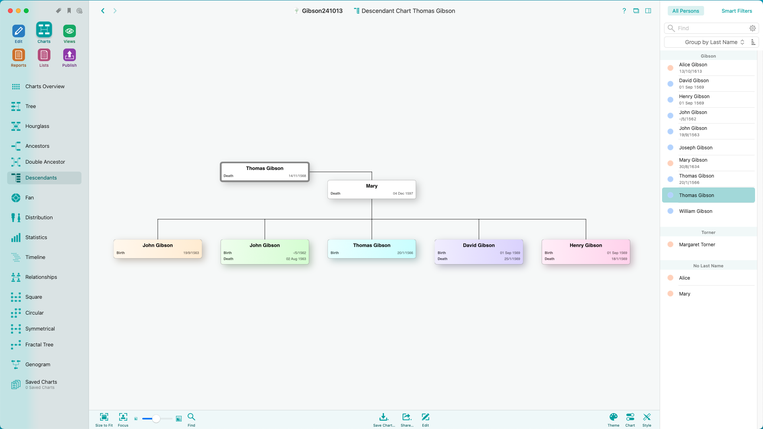Click the David Gibson chart box
This screenshot has width=763, height=429.
click(479, 251)
